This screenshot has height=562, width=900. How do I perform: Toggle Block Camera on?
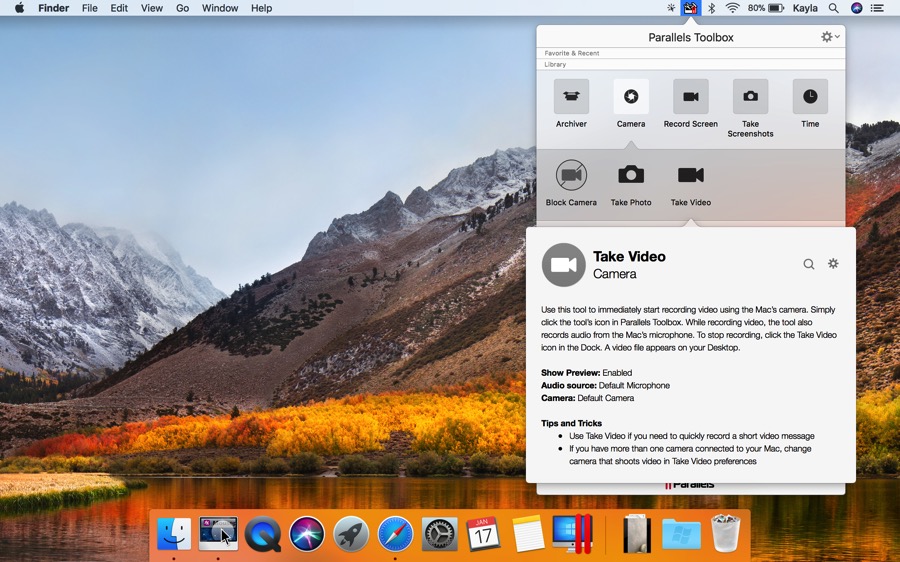(571, 175)
